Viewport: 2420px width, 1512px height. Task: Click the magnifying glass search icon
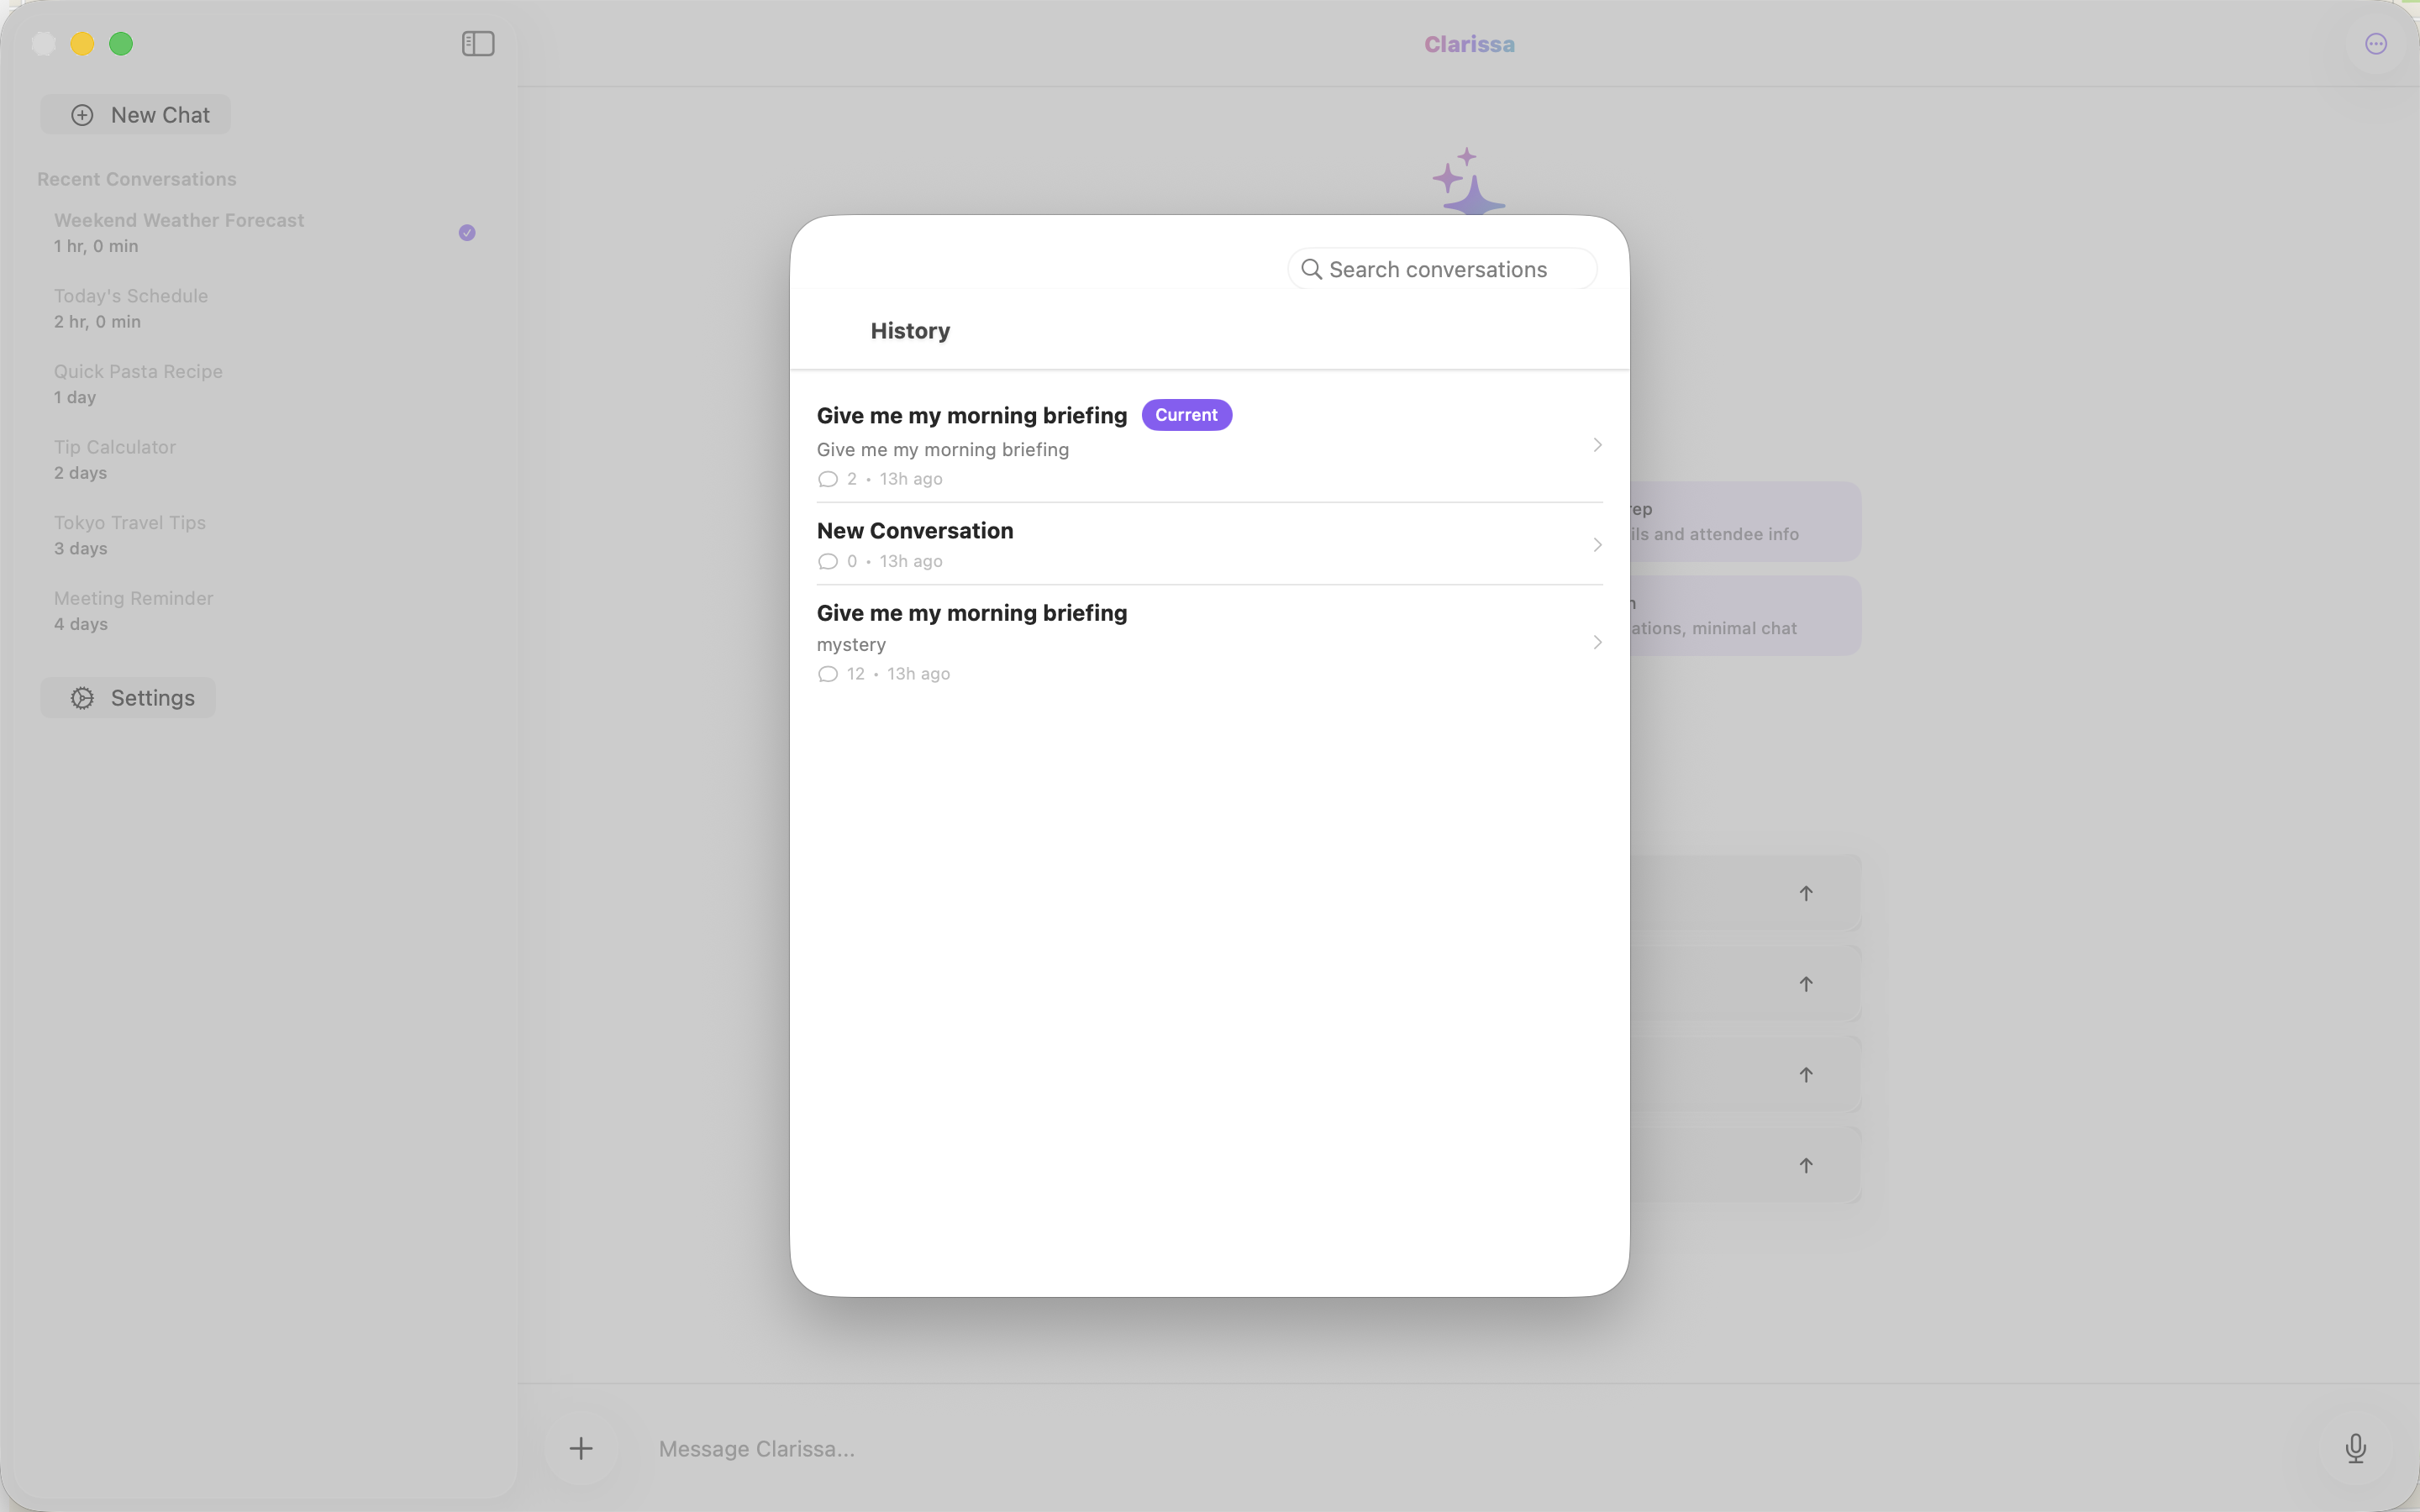coord(1311,269)
